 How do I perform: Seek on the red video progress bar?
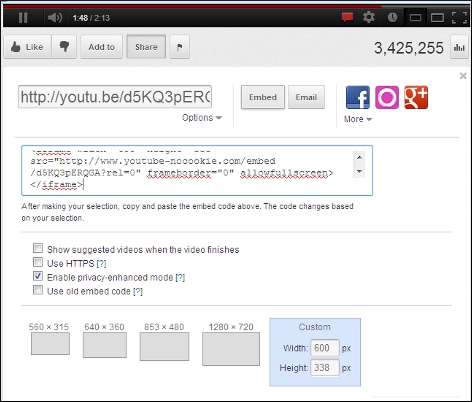[x=192, y=7]
